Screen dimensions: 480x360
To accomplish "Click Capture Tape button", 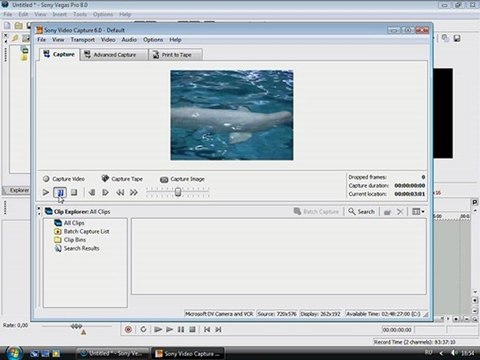I will tap(122, 179).
